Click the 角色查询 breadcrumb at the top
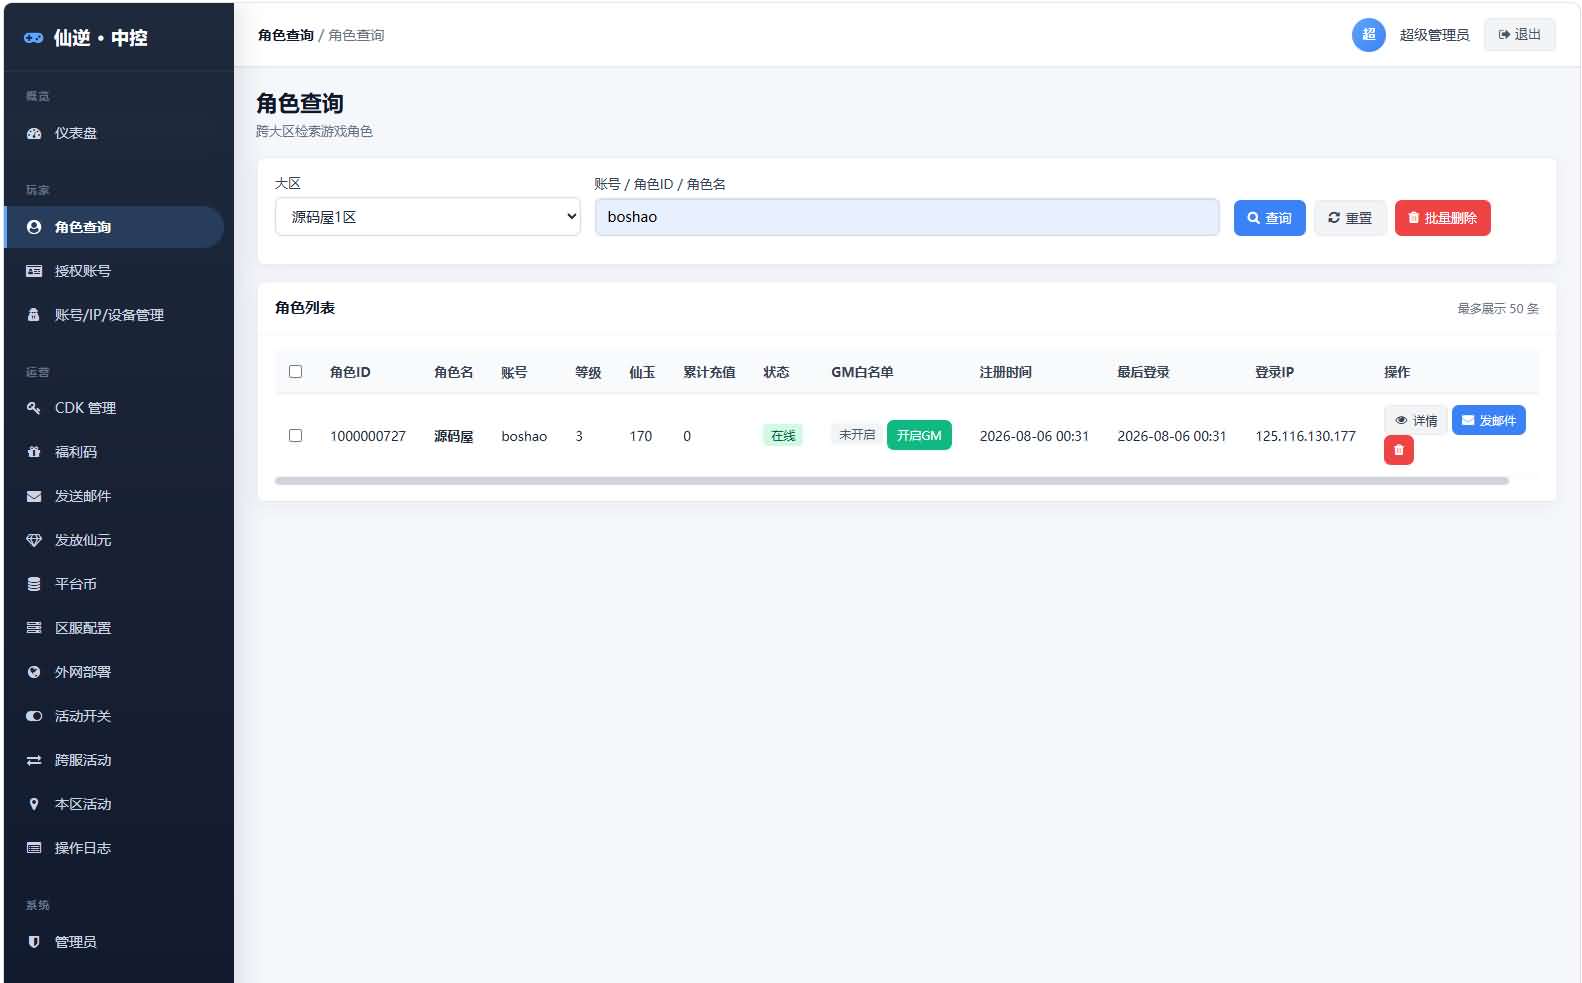This screenshot has height=983, width=1582. [286, 35]
